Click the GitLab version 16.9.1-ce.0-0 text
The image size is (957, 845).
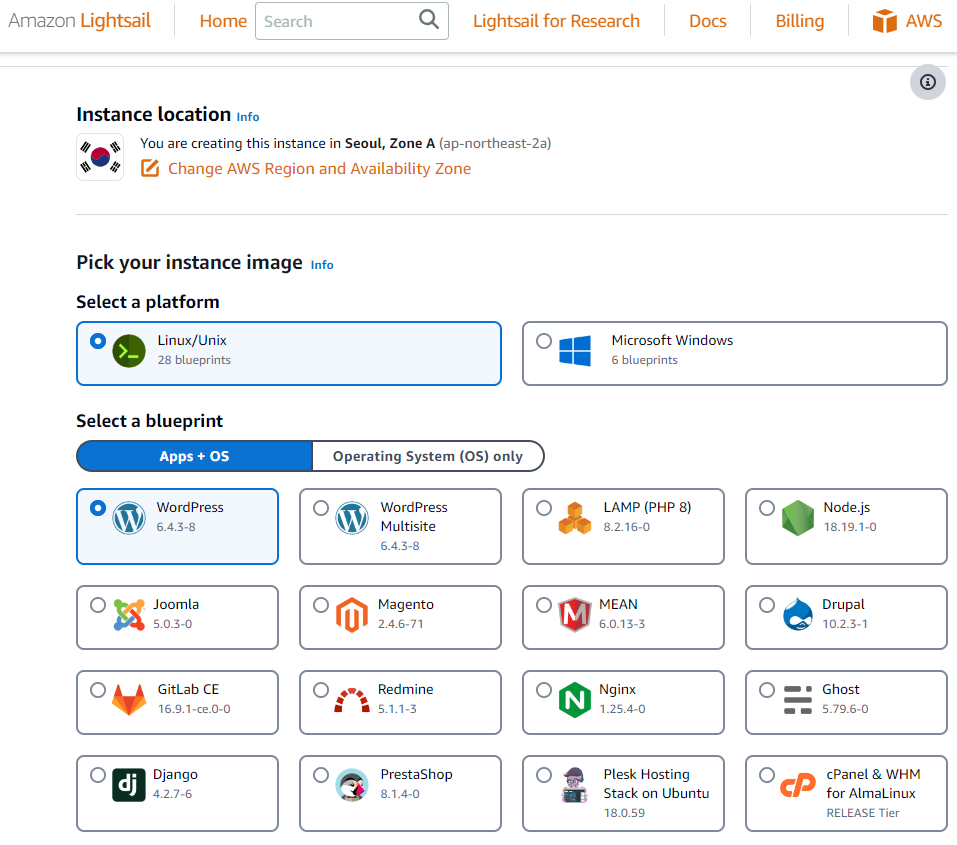(x=194, y=709)
